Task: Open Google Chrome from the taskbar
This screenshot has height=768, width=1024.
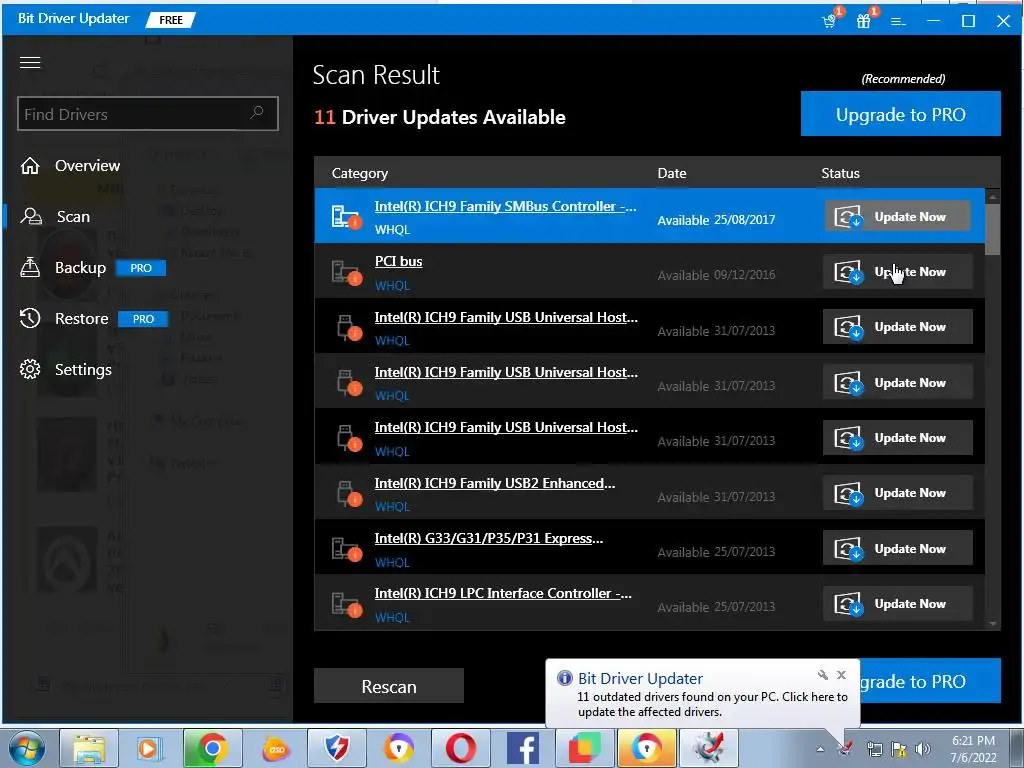Action: point(213,748)
